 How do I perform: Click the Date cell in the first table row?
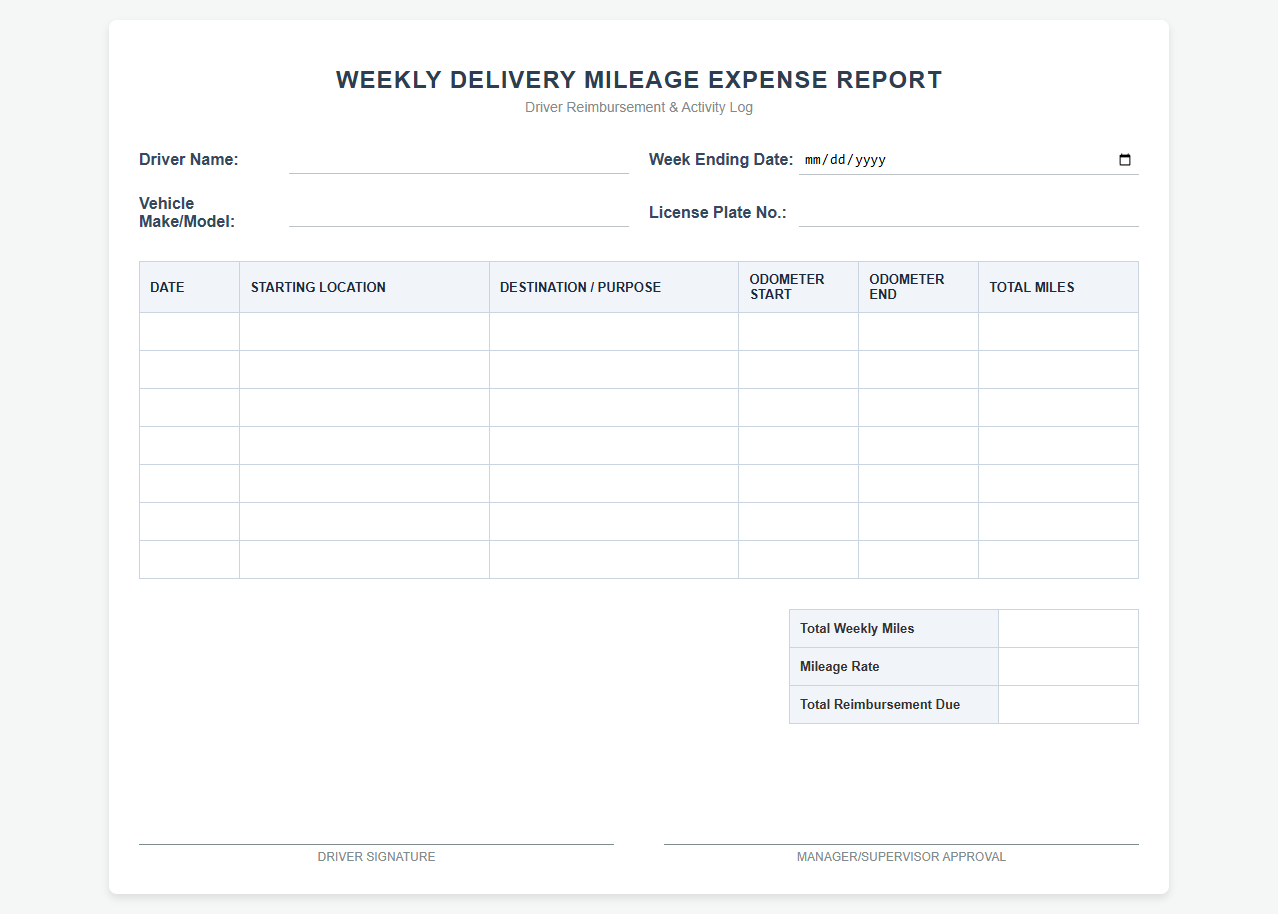point(190,332)
